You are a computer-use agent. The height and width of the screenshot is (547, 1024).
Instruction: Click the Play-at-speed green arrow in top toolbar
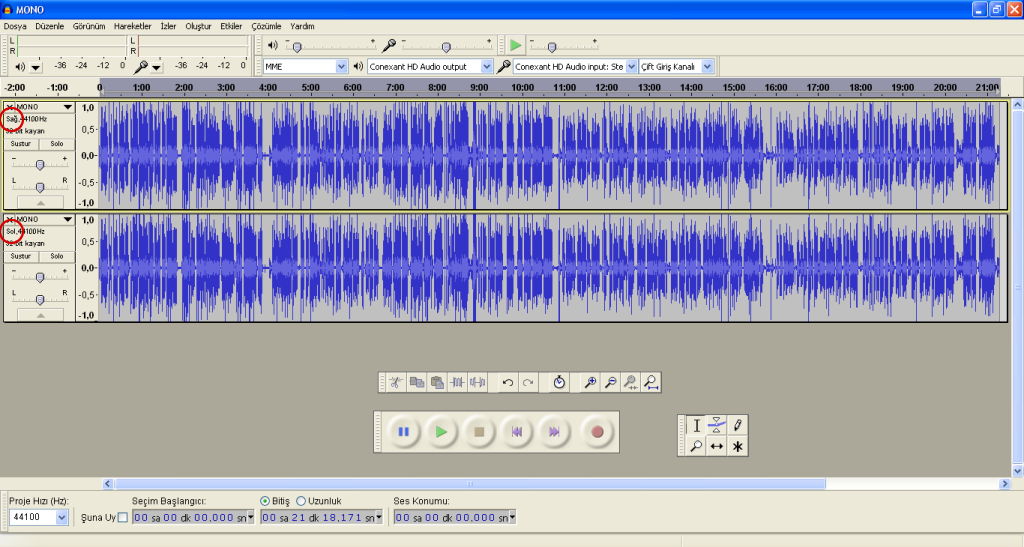click(x=516, y=45)
